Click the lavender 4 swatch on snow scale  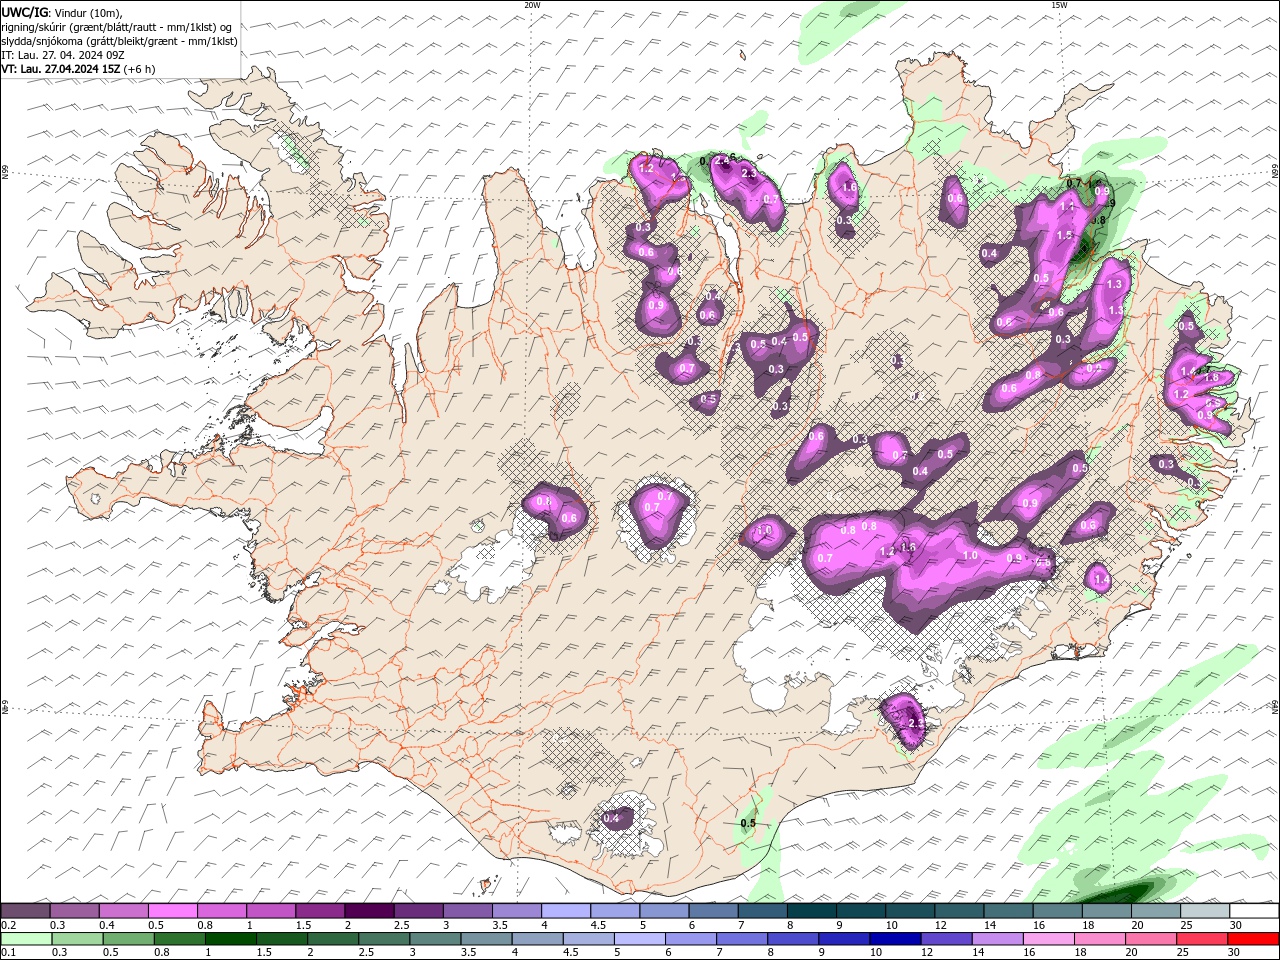[x=566, y=911]
